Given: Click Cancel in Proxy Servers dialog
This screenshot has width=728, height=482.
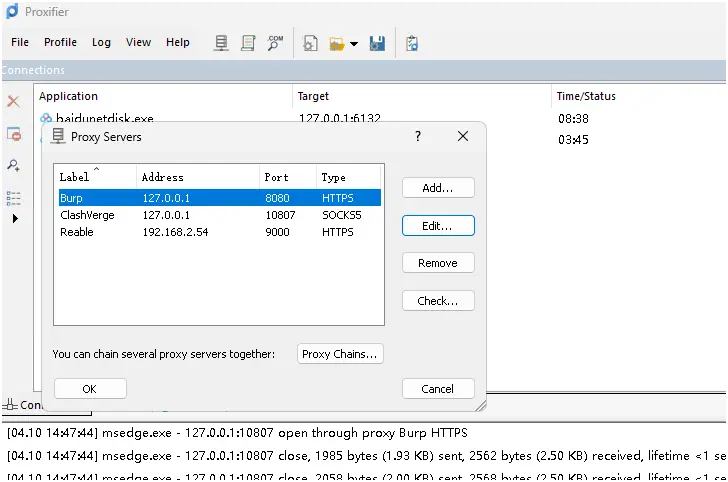Looking at the screenshot, I should (x=438, y=389).
